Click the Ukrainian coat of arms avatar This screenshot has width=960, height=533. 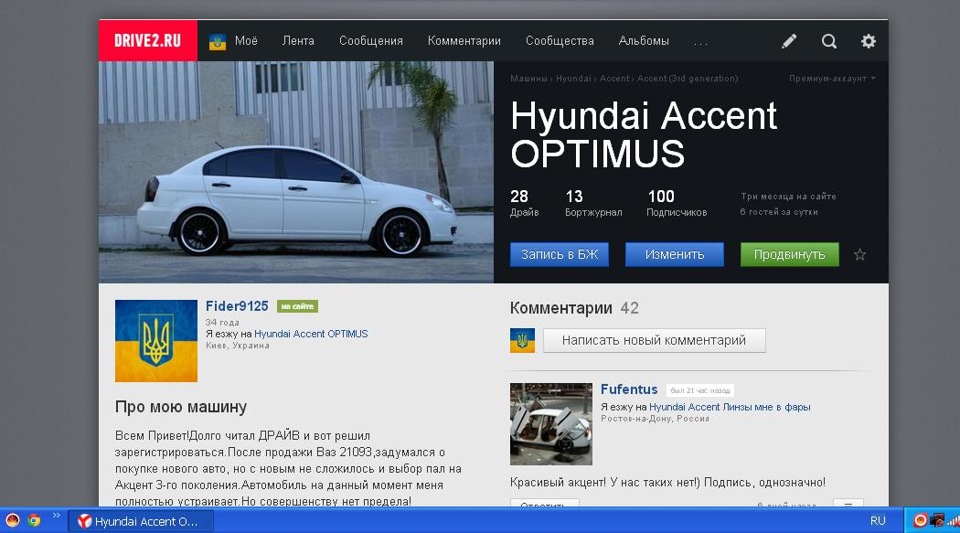(156, 341)
